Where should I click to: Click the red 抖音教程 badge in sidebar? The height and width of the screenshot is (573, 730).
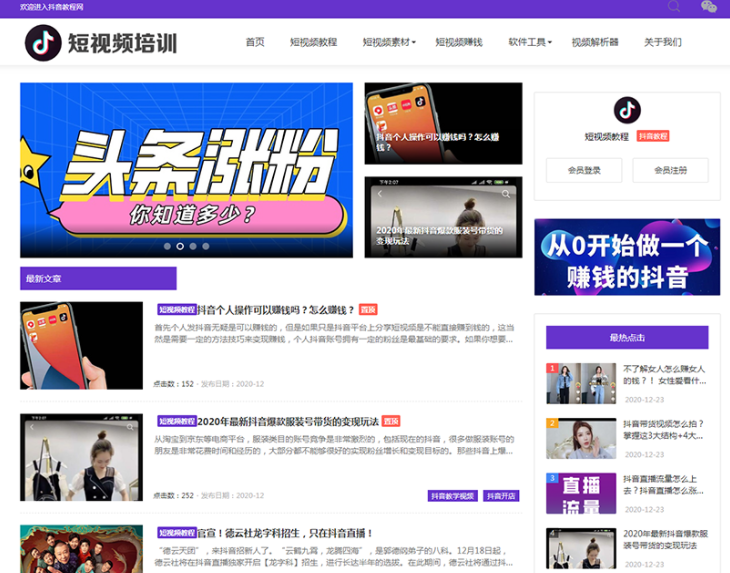click(653, 136)
